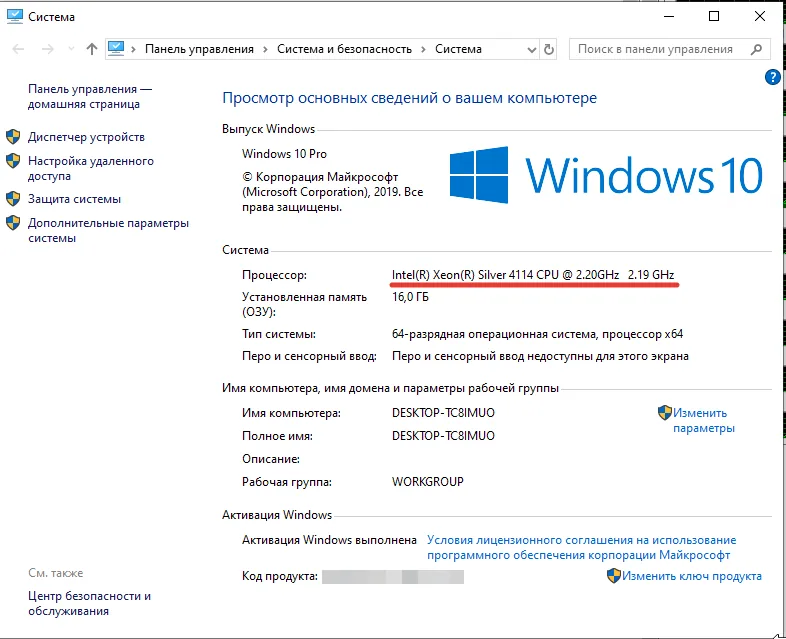Click shield icon next to Диспетчер устройств
Screen dimensions: 786x639
coord(13,137)
